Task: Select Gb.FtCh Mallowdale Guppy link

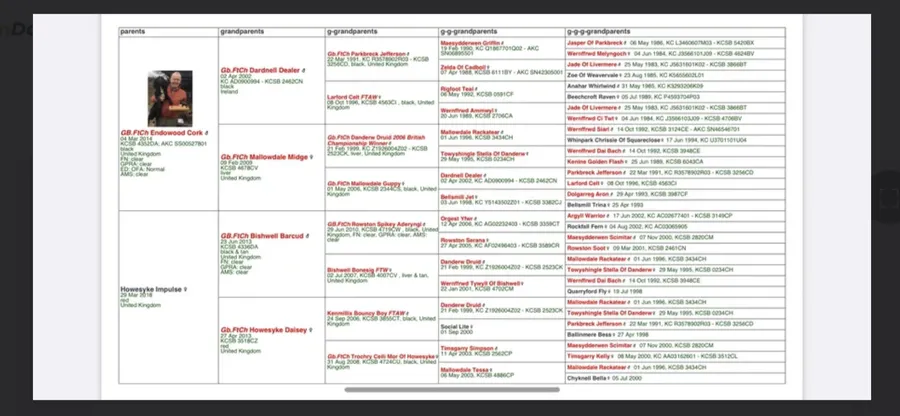Action: pos(366,183)
